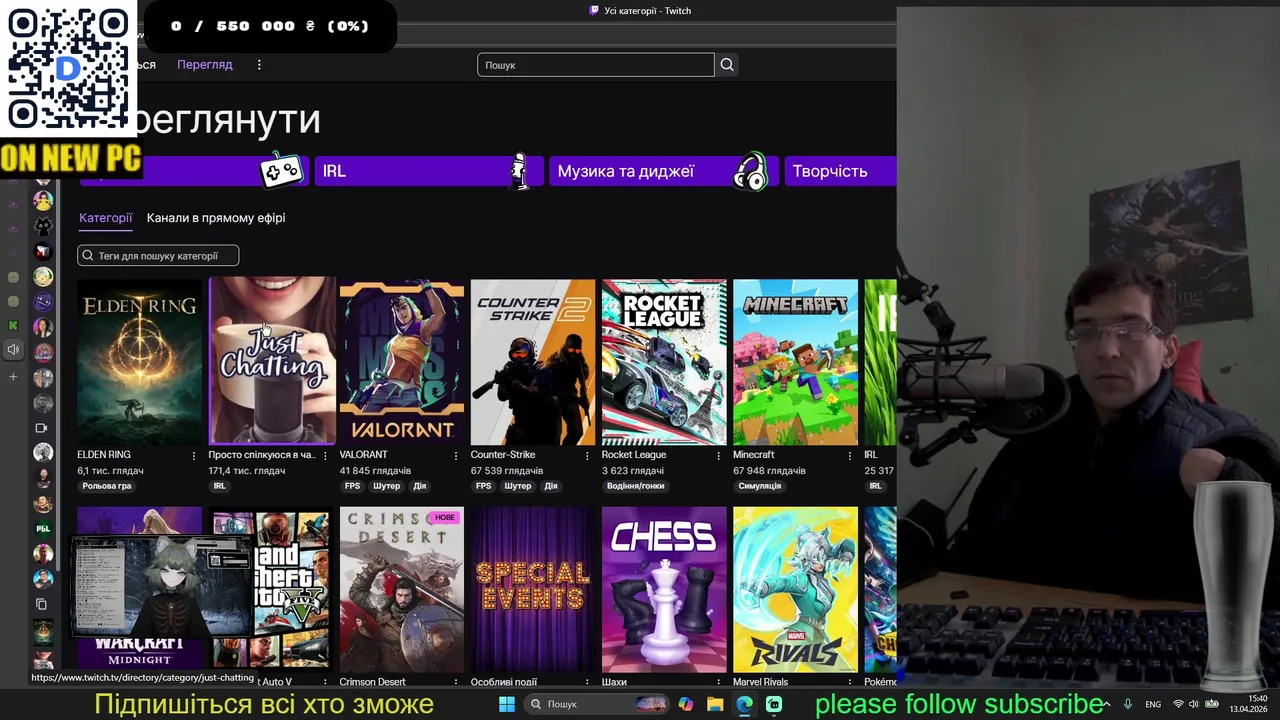The image size is (1280, 720).
Task: Click the Симуляція tag under Minecraft
Action: coord(760,487)
